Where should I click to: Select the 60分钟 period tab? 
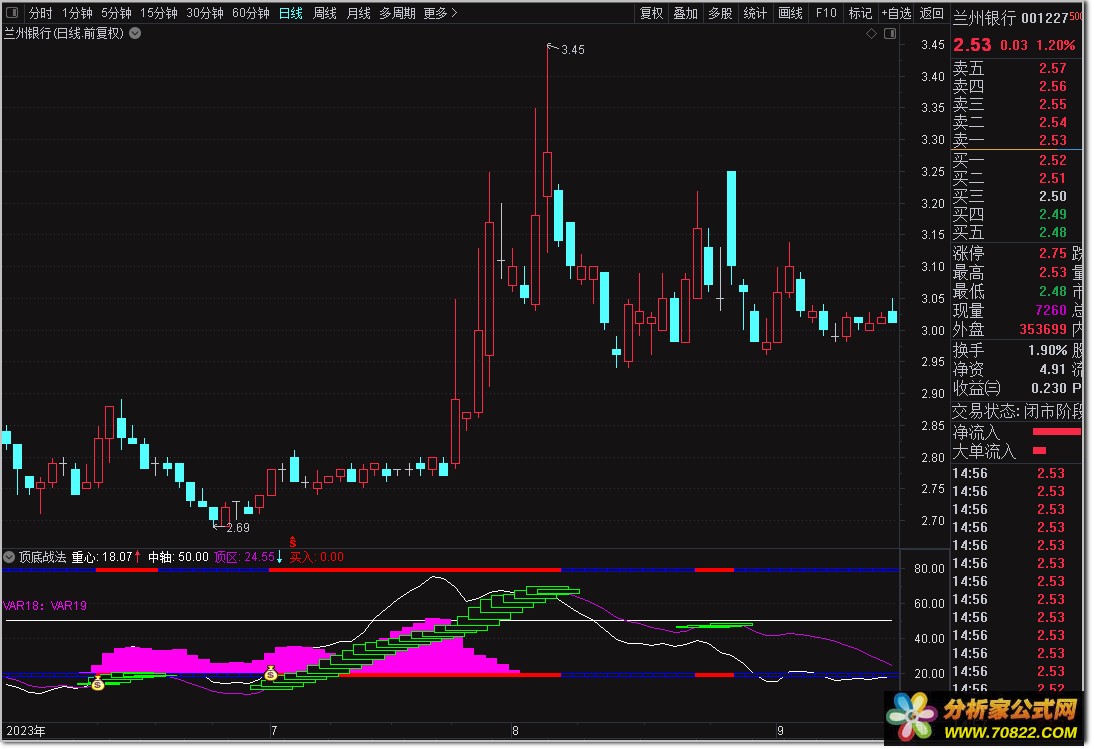[x=250, y=13]
